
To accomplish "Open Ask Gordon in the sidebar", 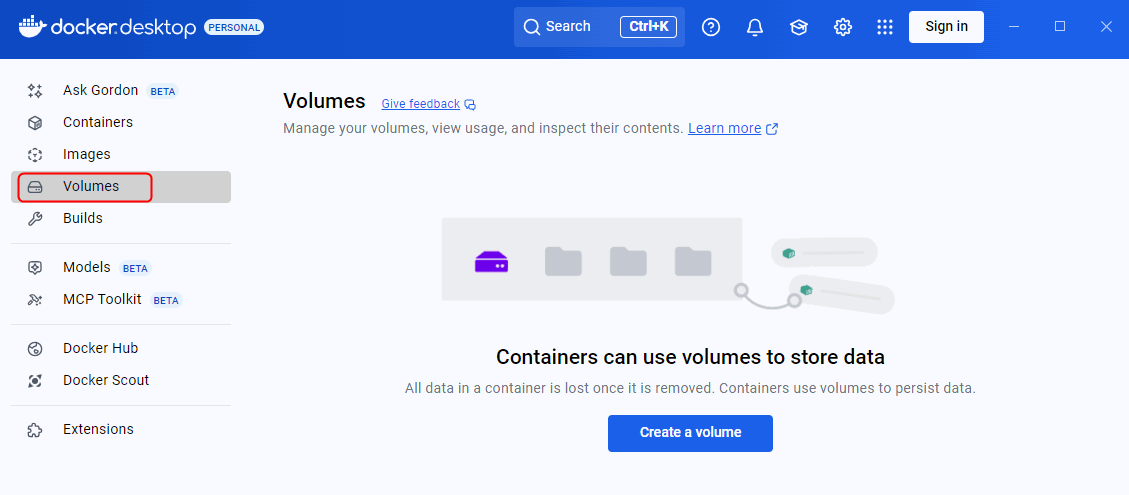I will click(x=100, y=91).
